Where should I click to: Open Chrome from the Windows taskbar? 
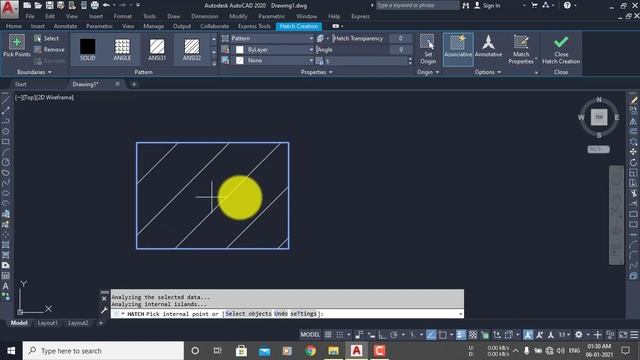310,351
